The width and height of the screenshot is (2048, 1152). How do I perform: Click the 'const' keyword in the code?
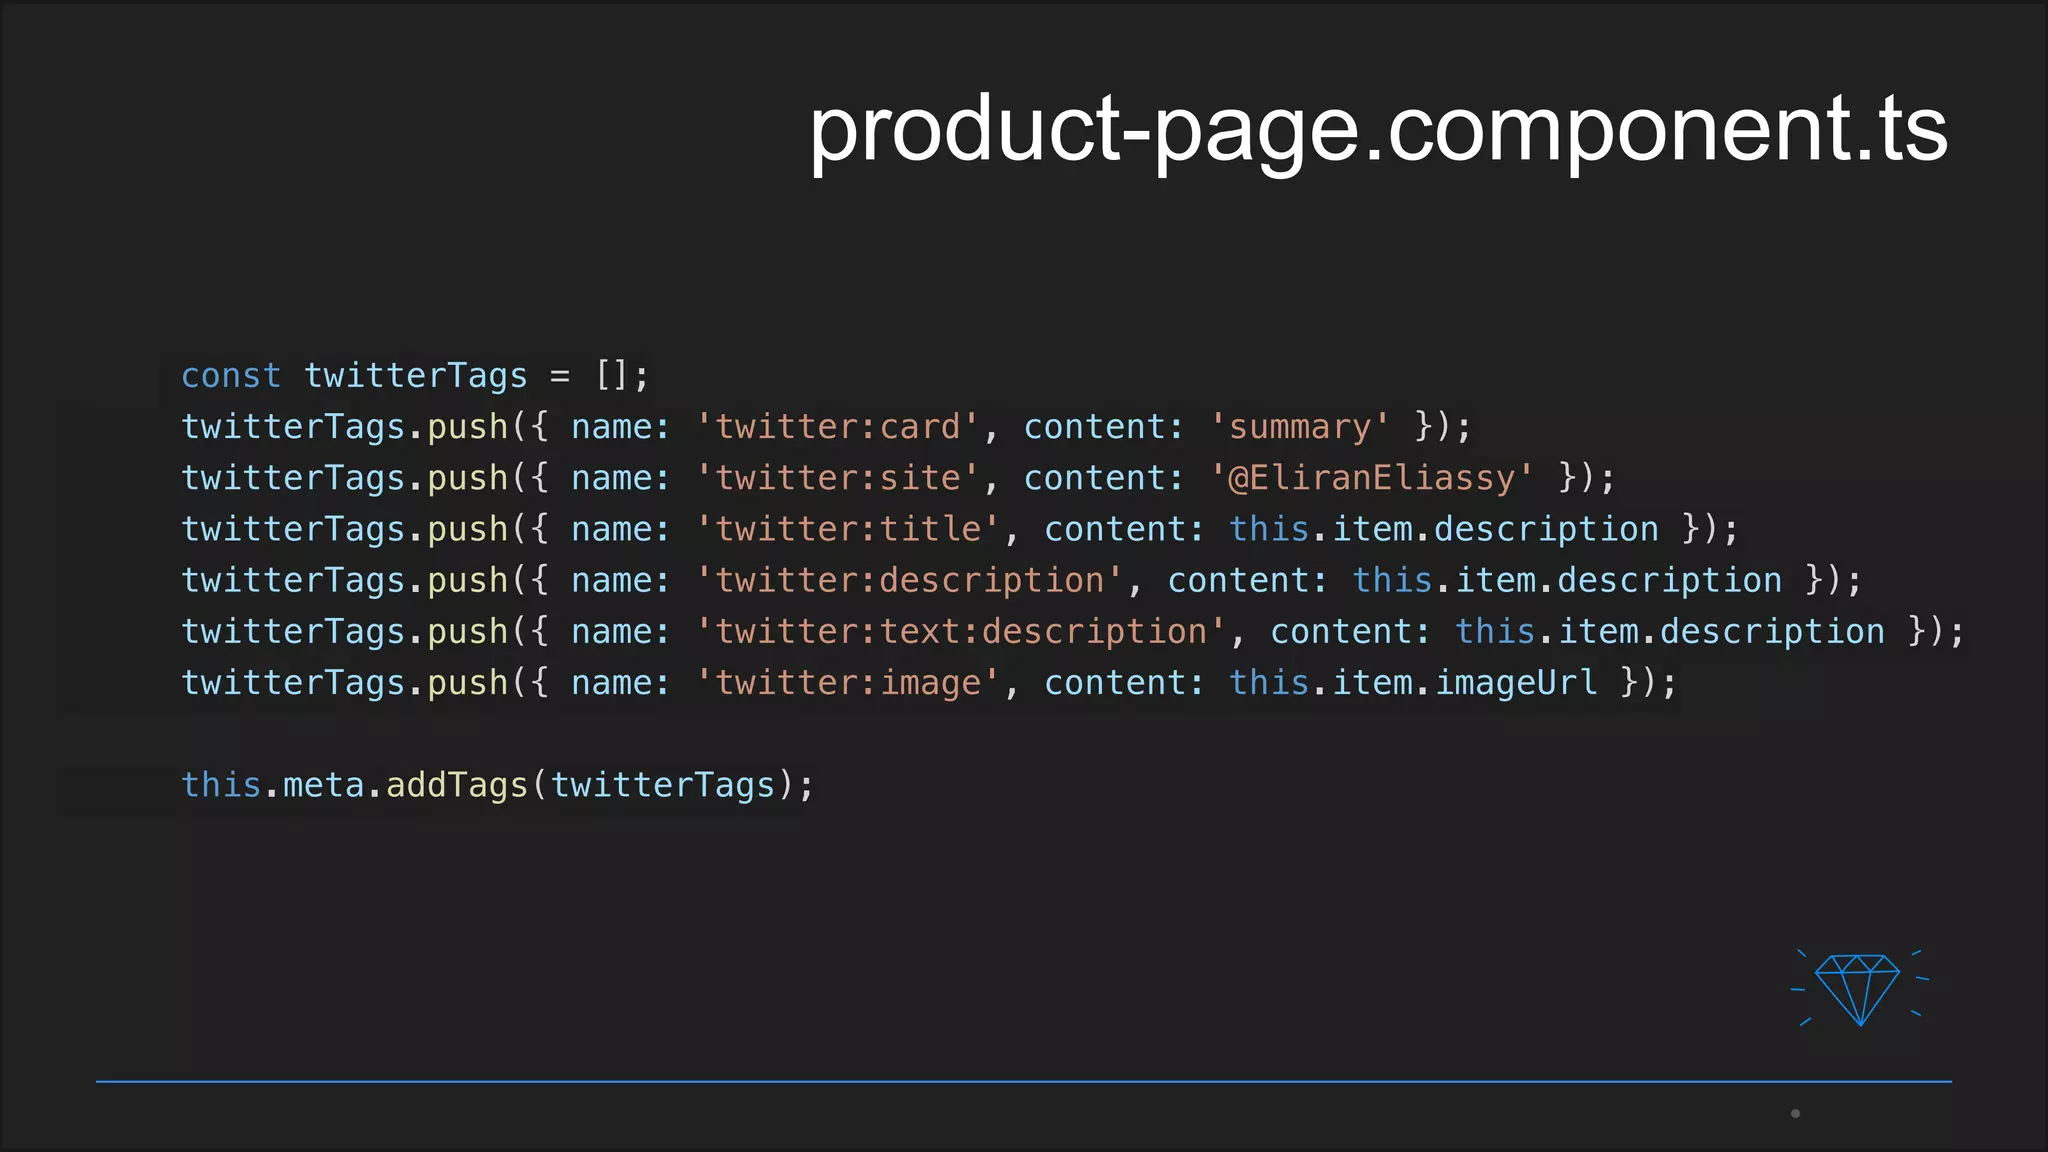[x=231, y=376]
